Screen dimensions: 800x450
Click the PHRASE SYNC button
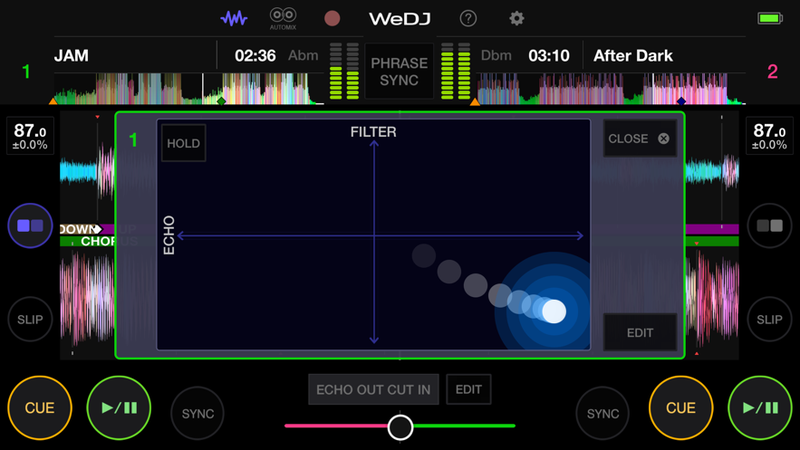(x=399, y=71)
